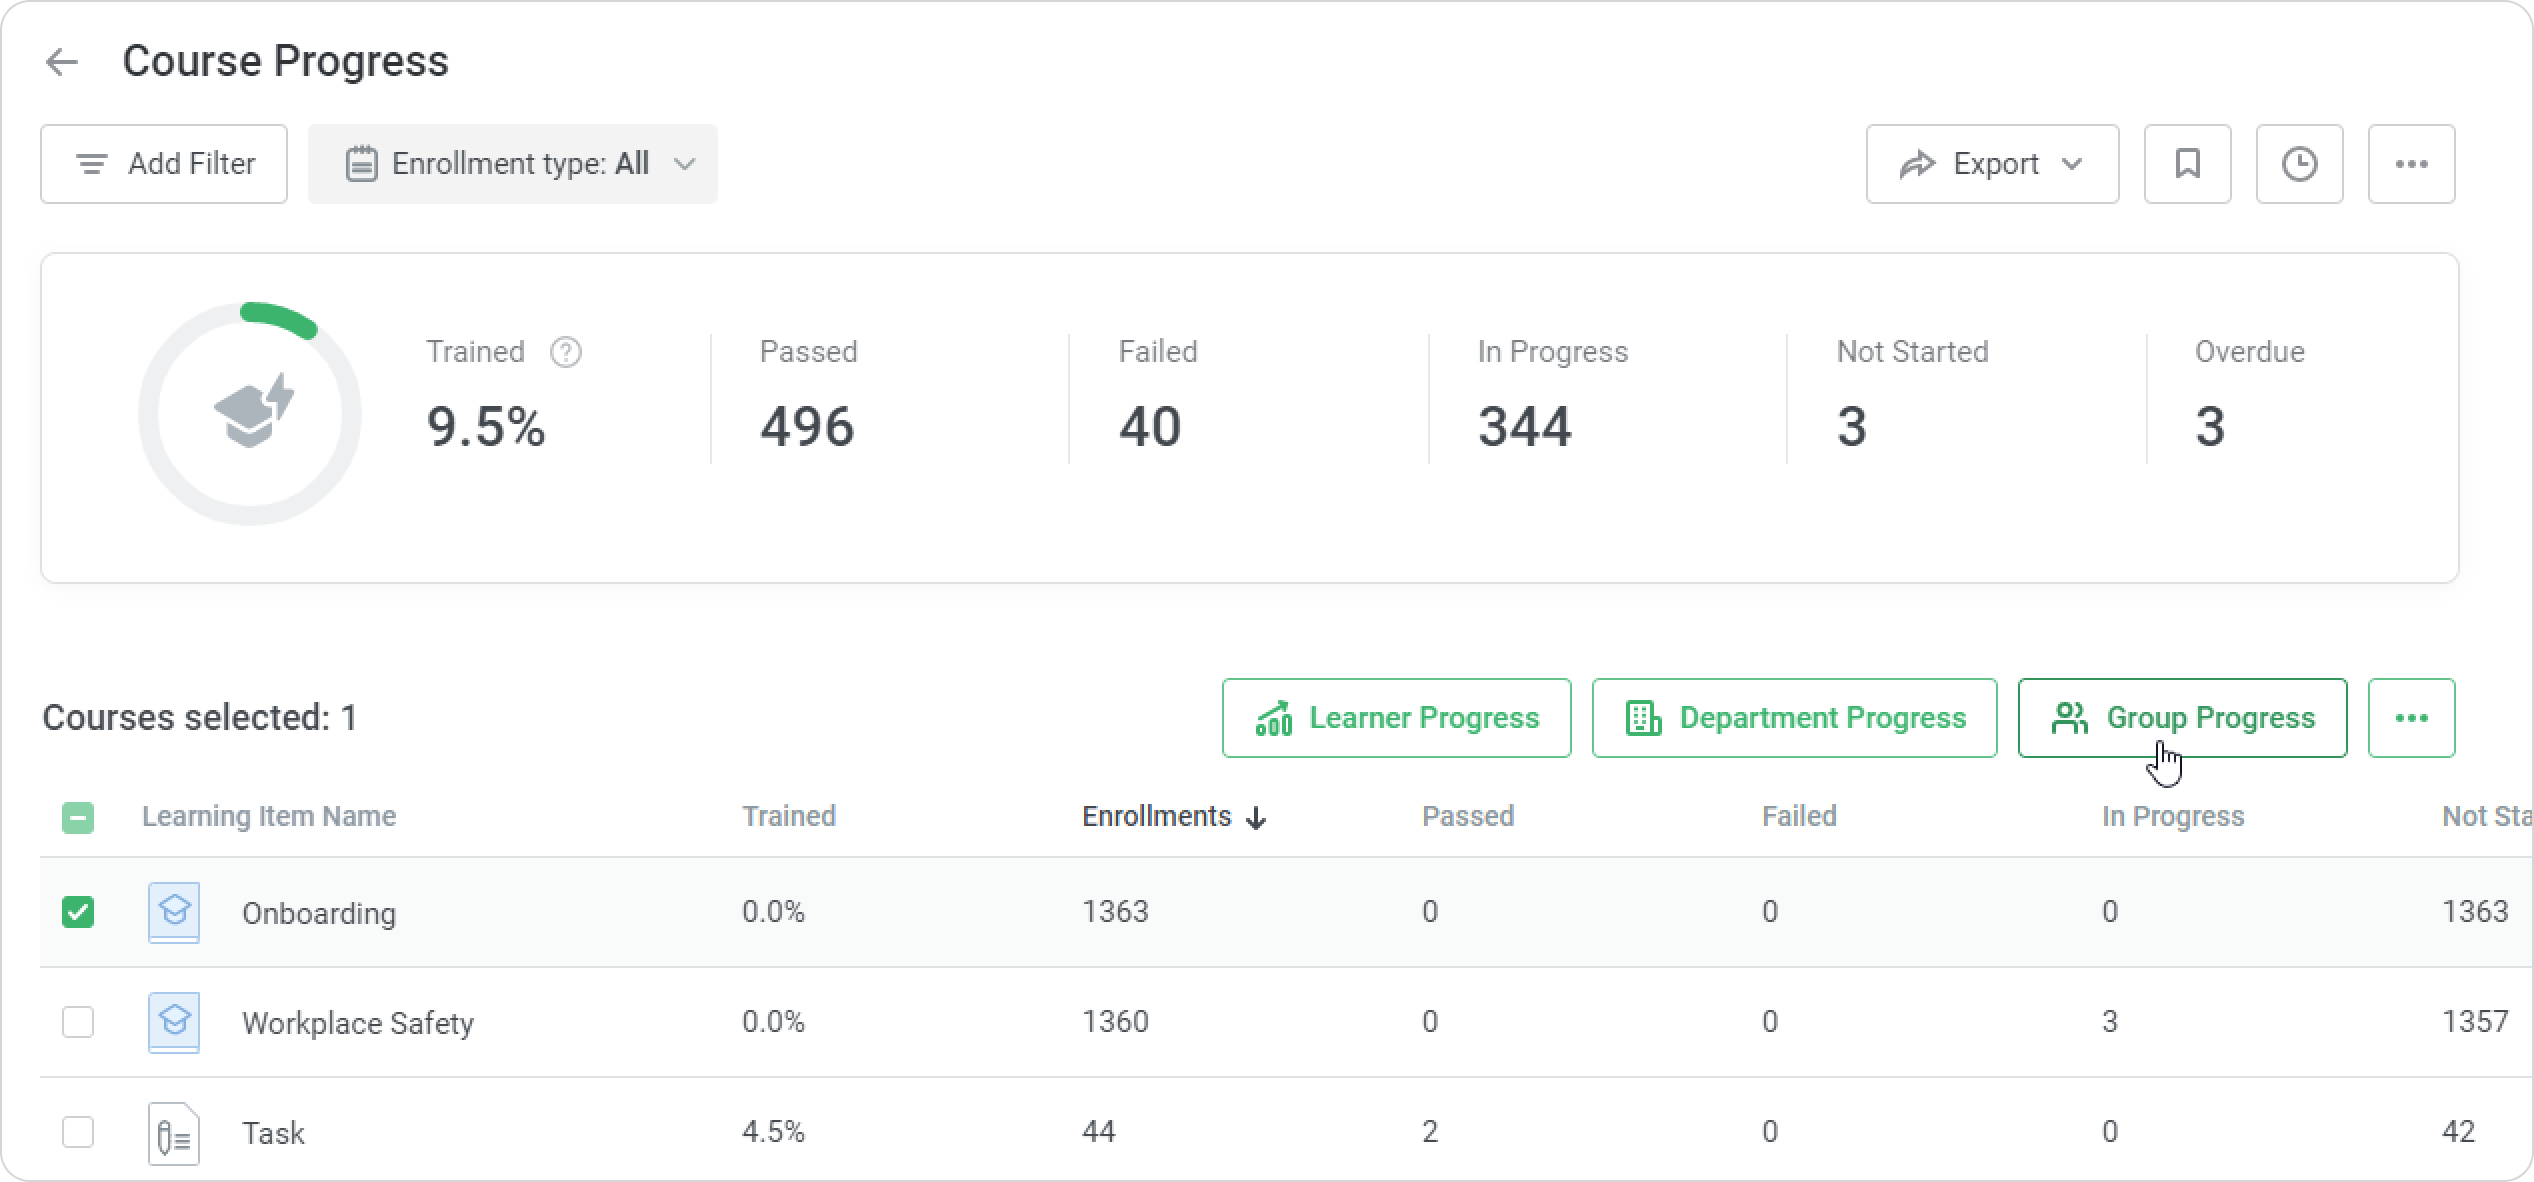
Task: Open the Department Progress report
Action: click(1794, 718)
